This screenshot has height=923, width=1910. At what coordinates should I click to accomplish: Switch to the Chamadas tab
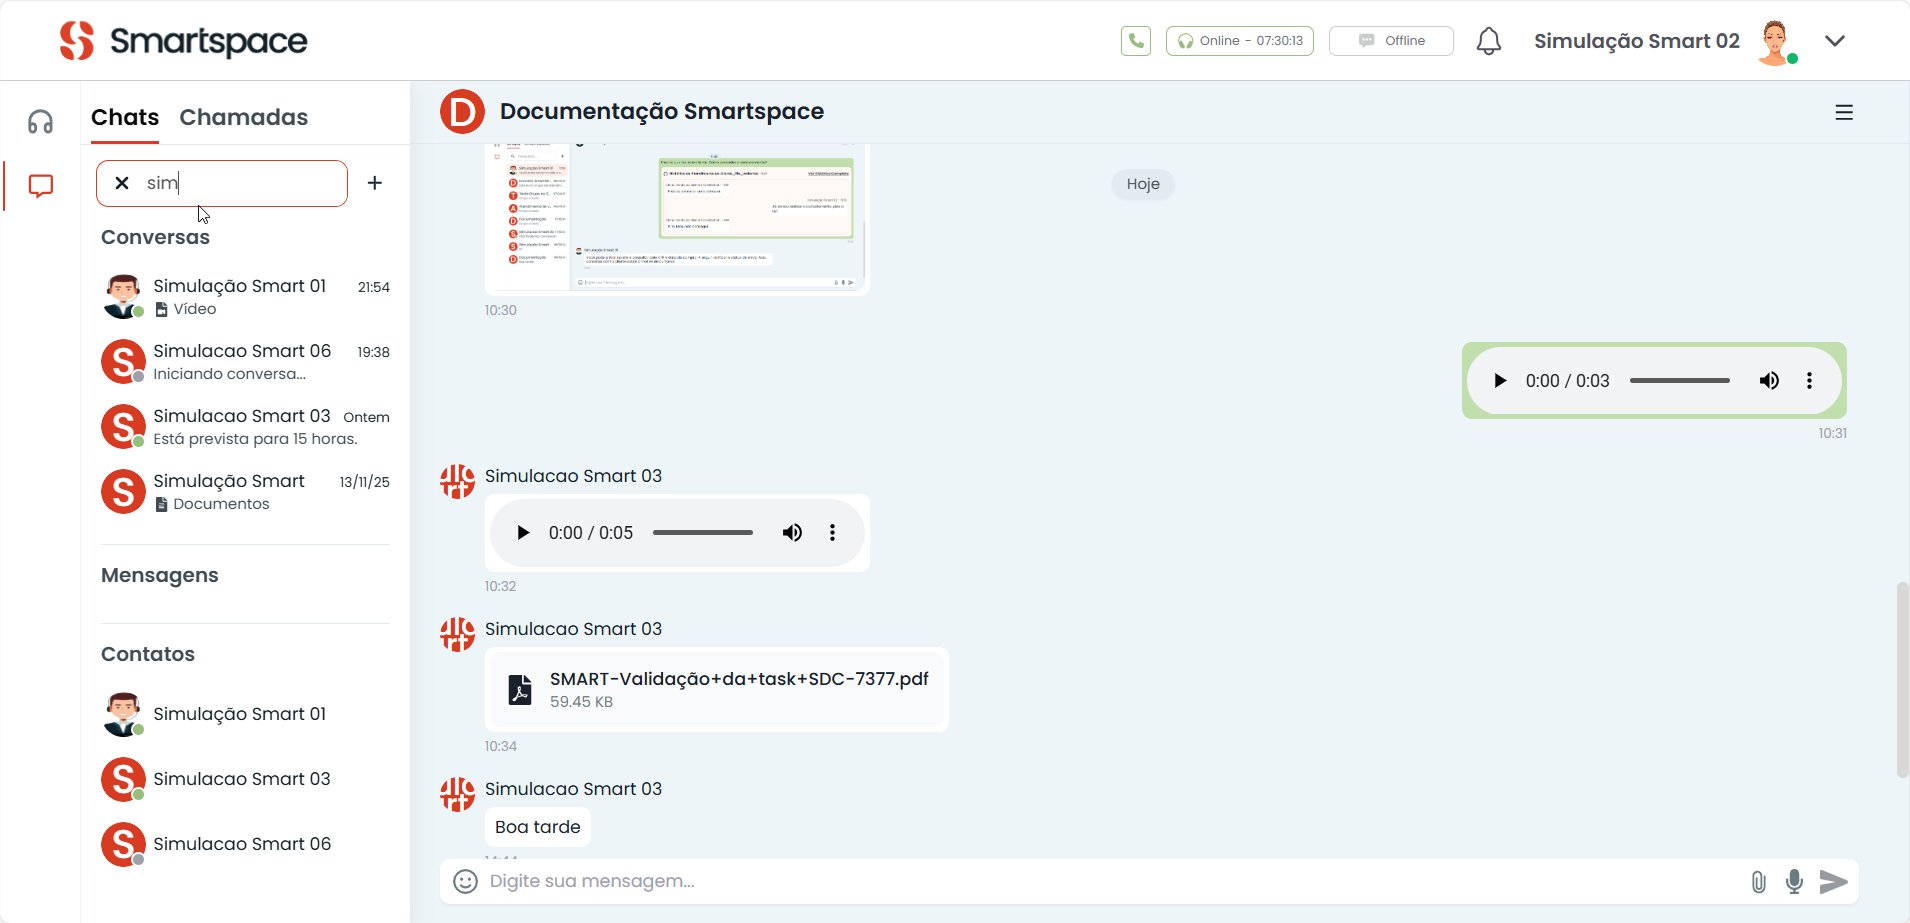(243, 117)
